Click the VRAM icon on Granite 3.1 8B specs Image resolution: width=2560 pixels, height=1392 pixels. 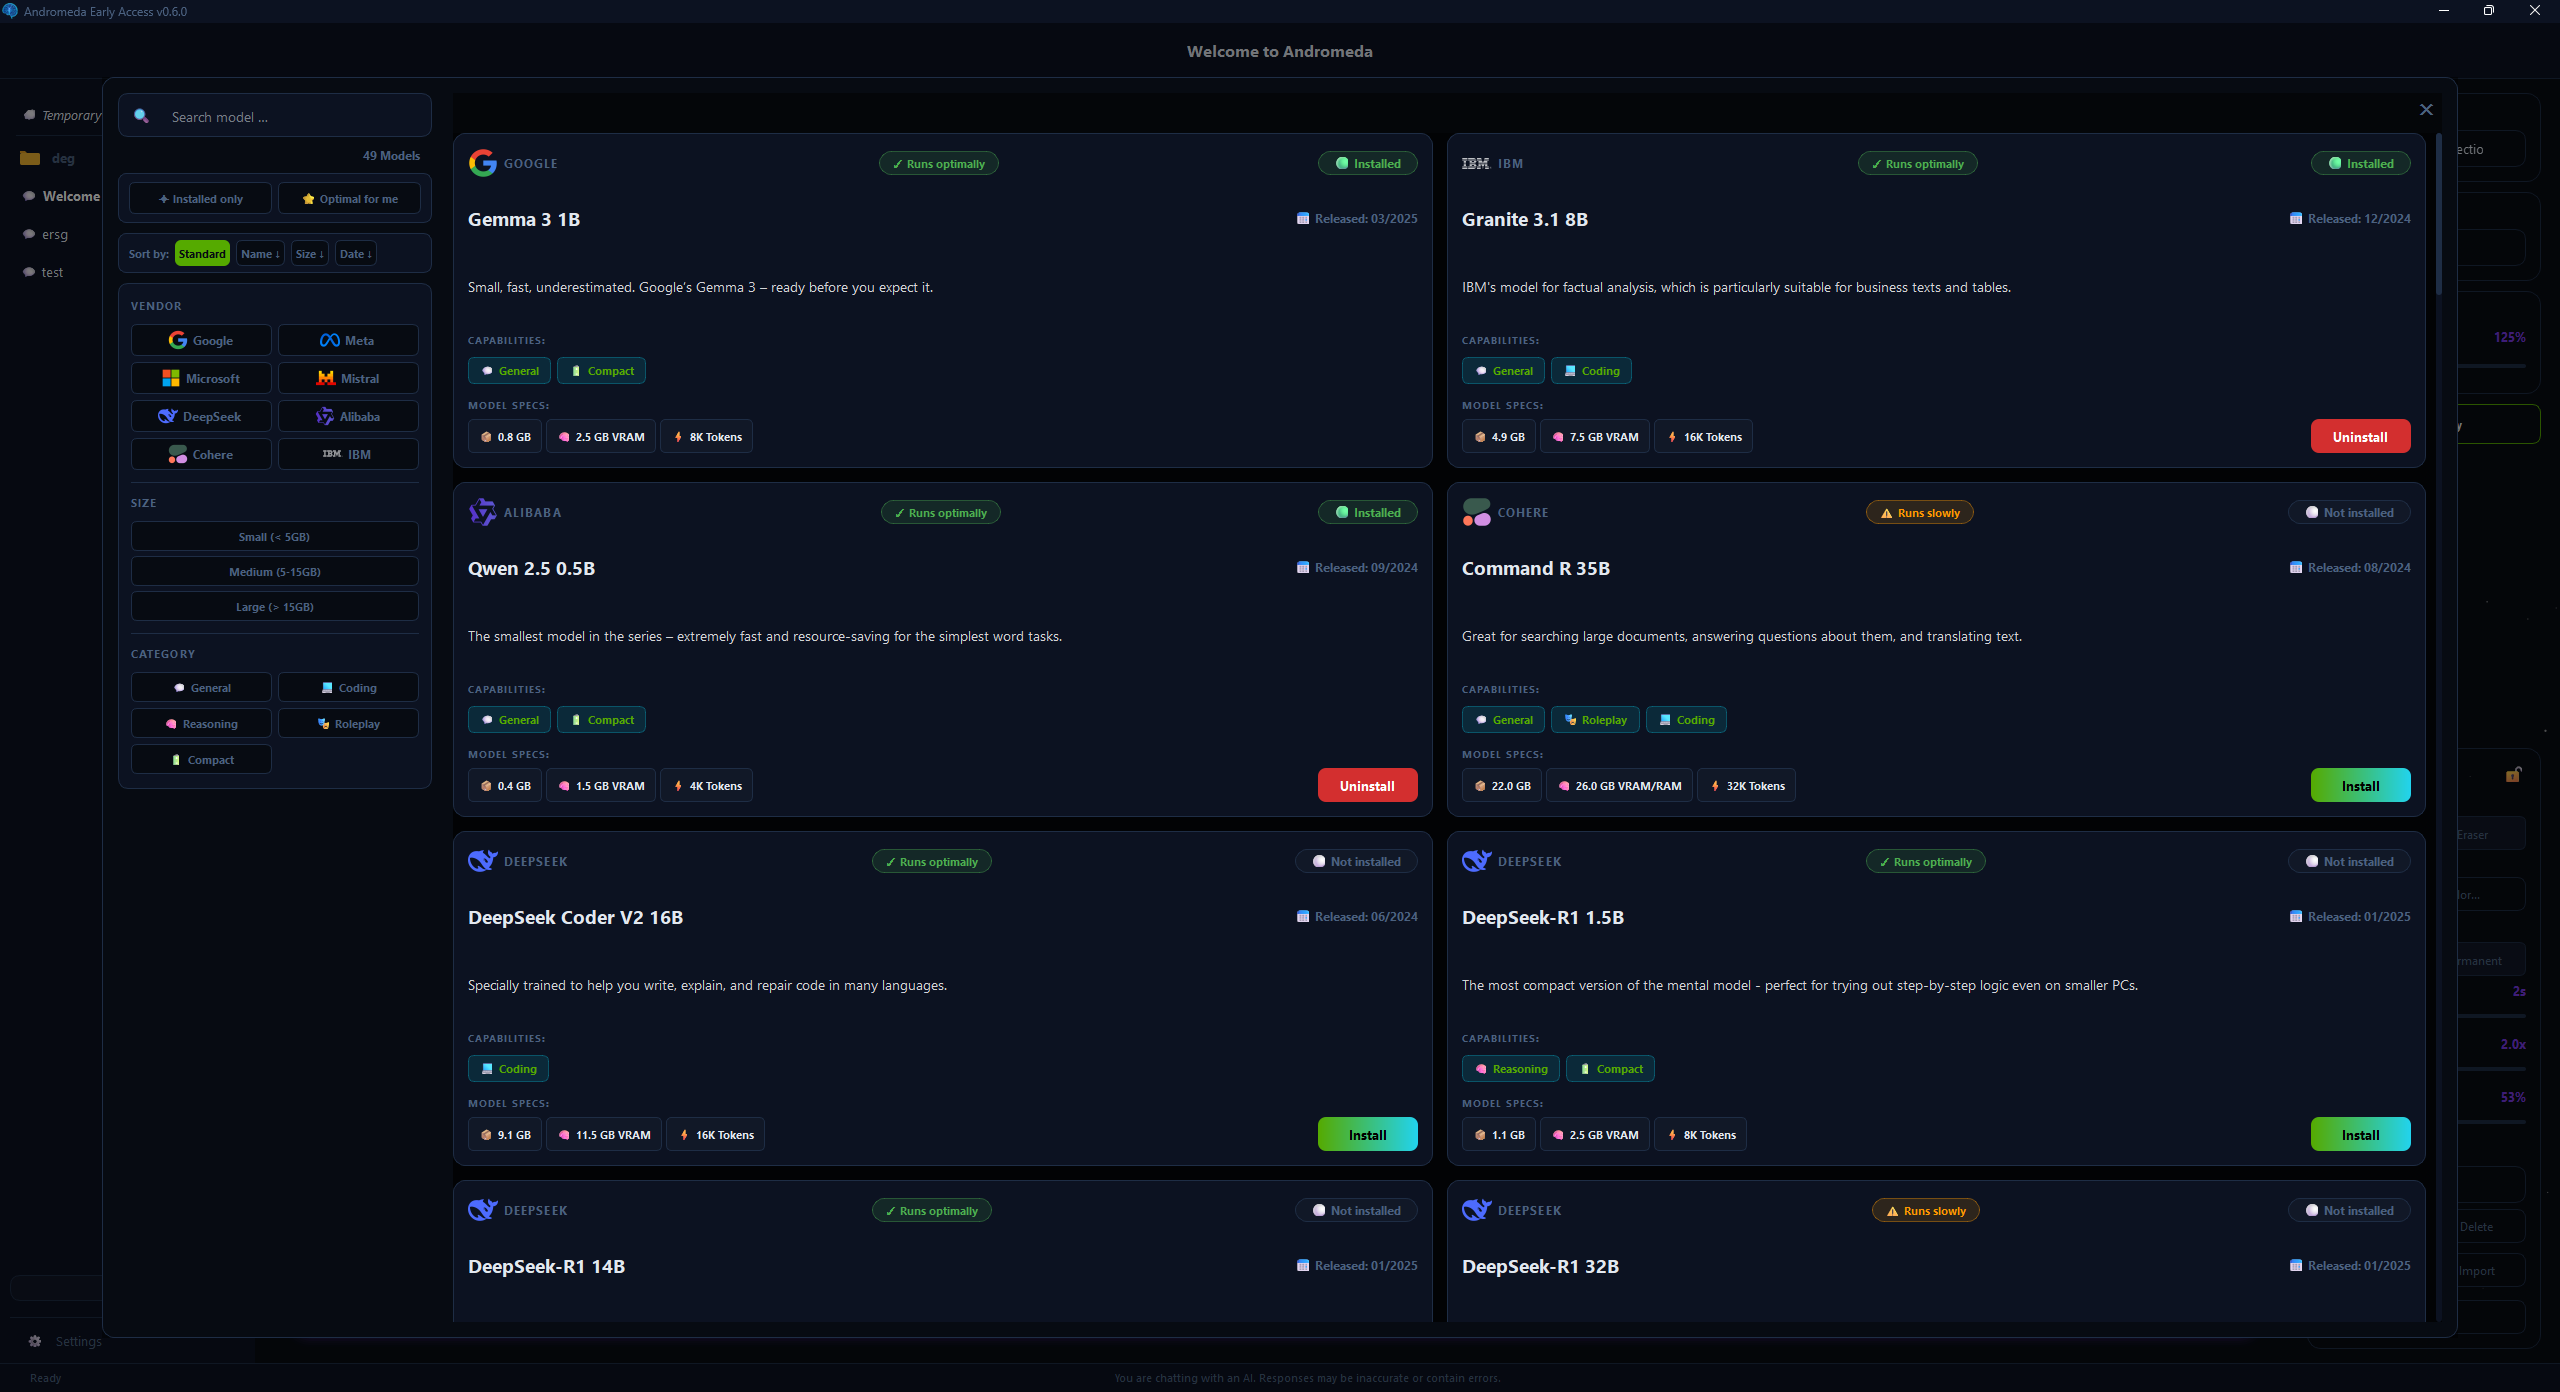tap(1558, 437)
